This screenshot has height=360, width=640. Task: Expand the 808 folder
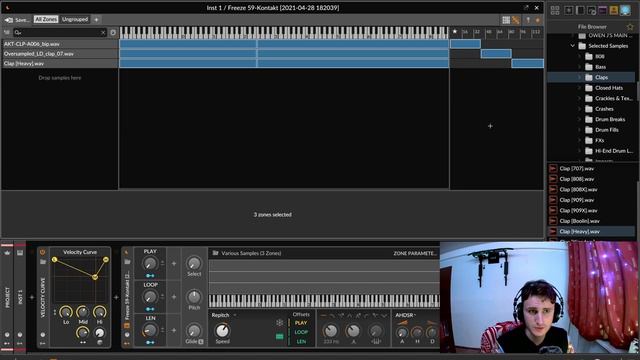click(579, 56)
